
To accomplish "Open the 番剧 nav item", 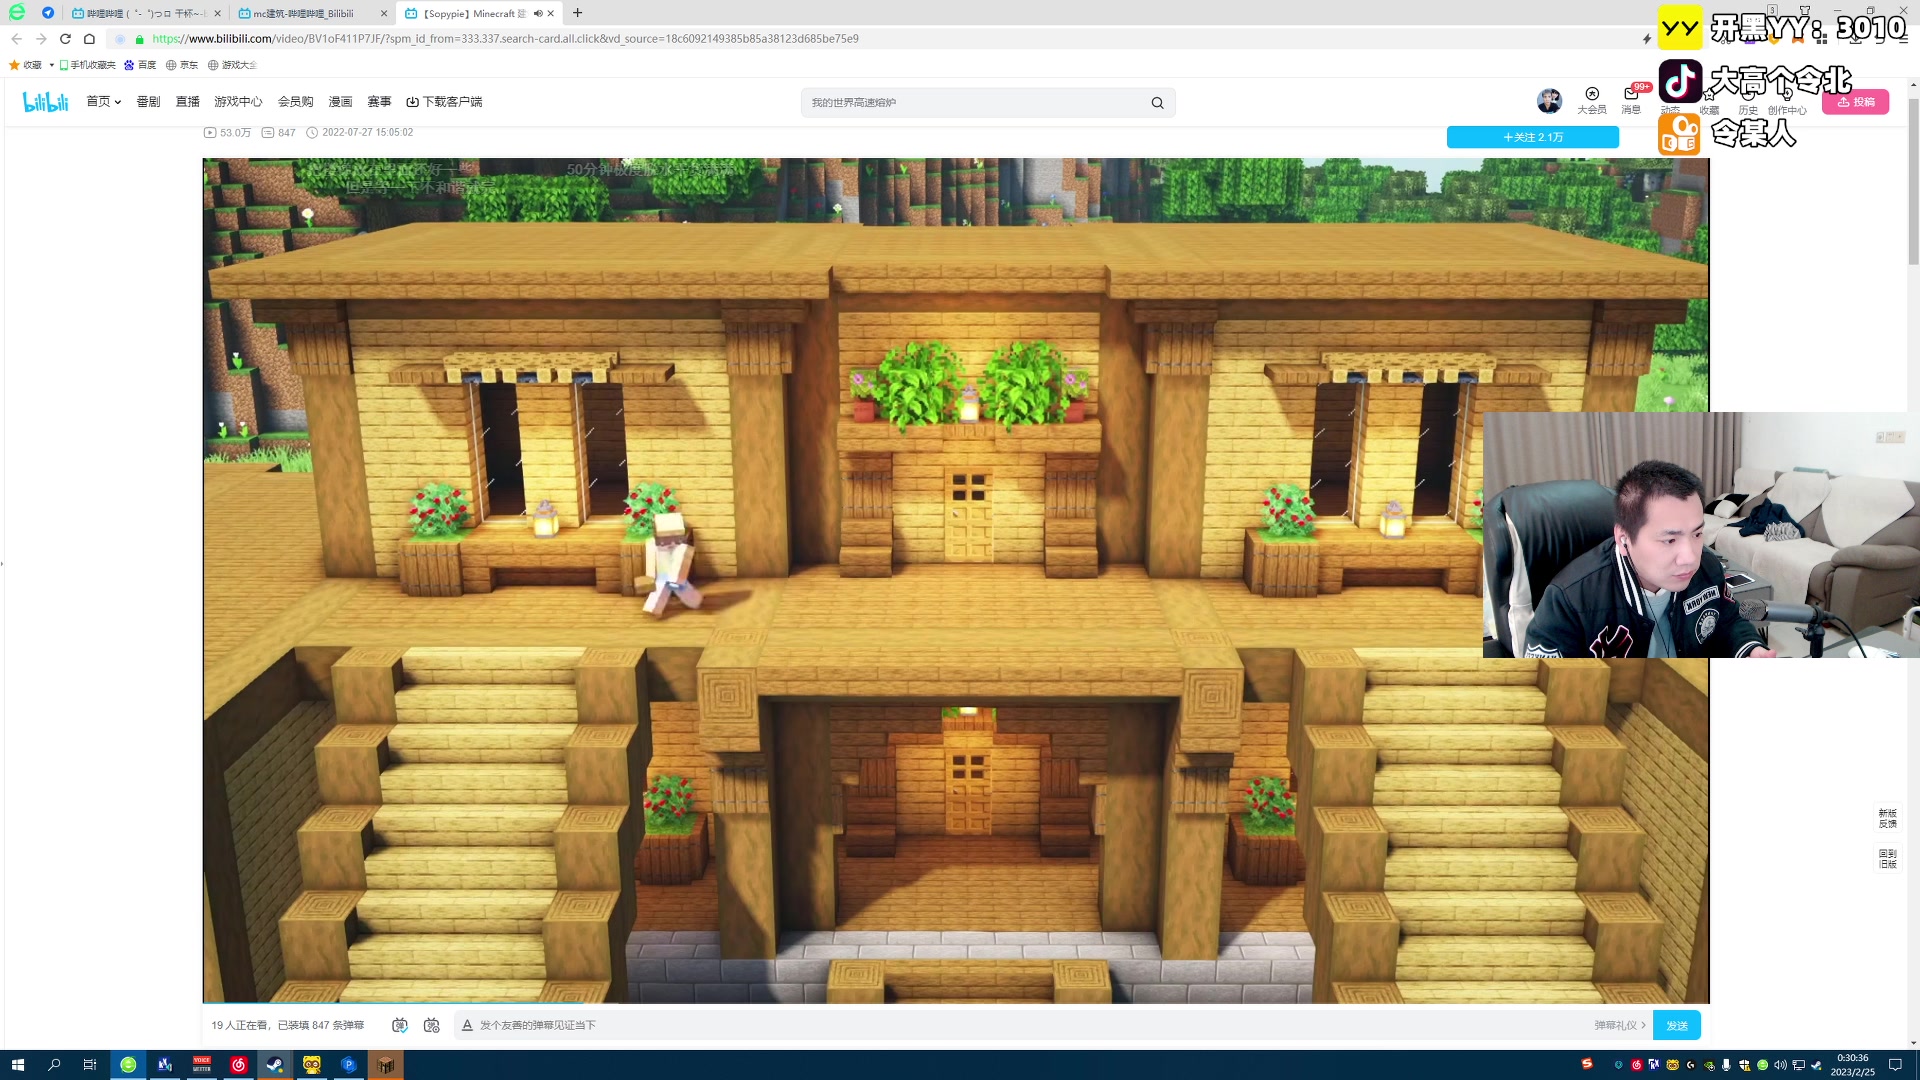I will 148,102.
